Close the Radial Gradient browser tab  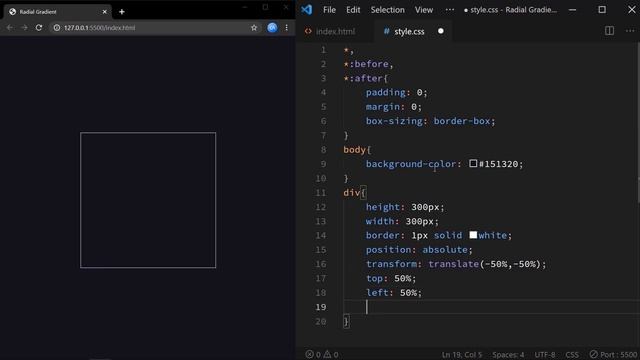click(x=104, y=12)
